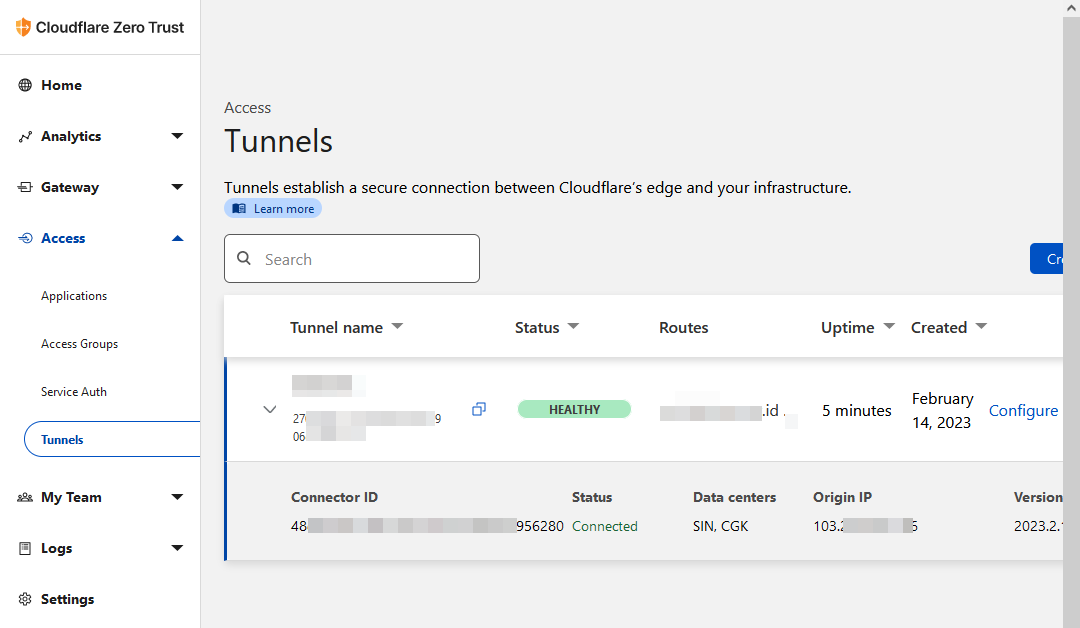Click the Analytics chart icon

[x=25, y=136]
